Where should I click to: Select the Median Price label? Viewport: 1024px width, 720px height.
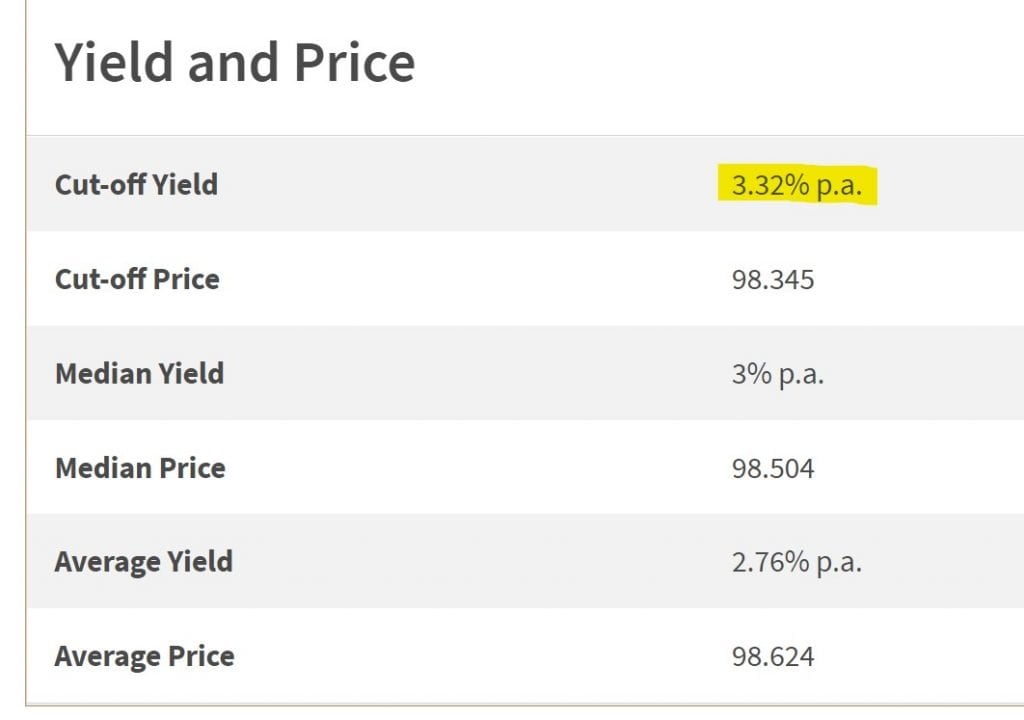point(140,468)
